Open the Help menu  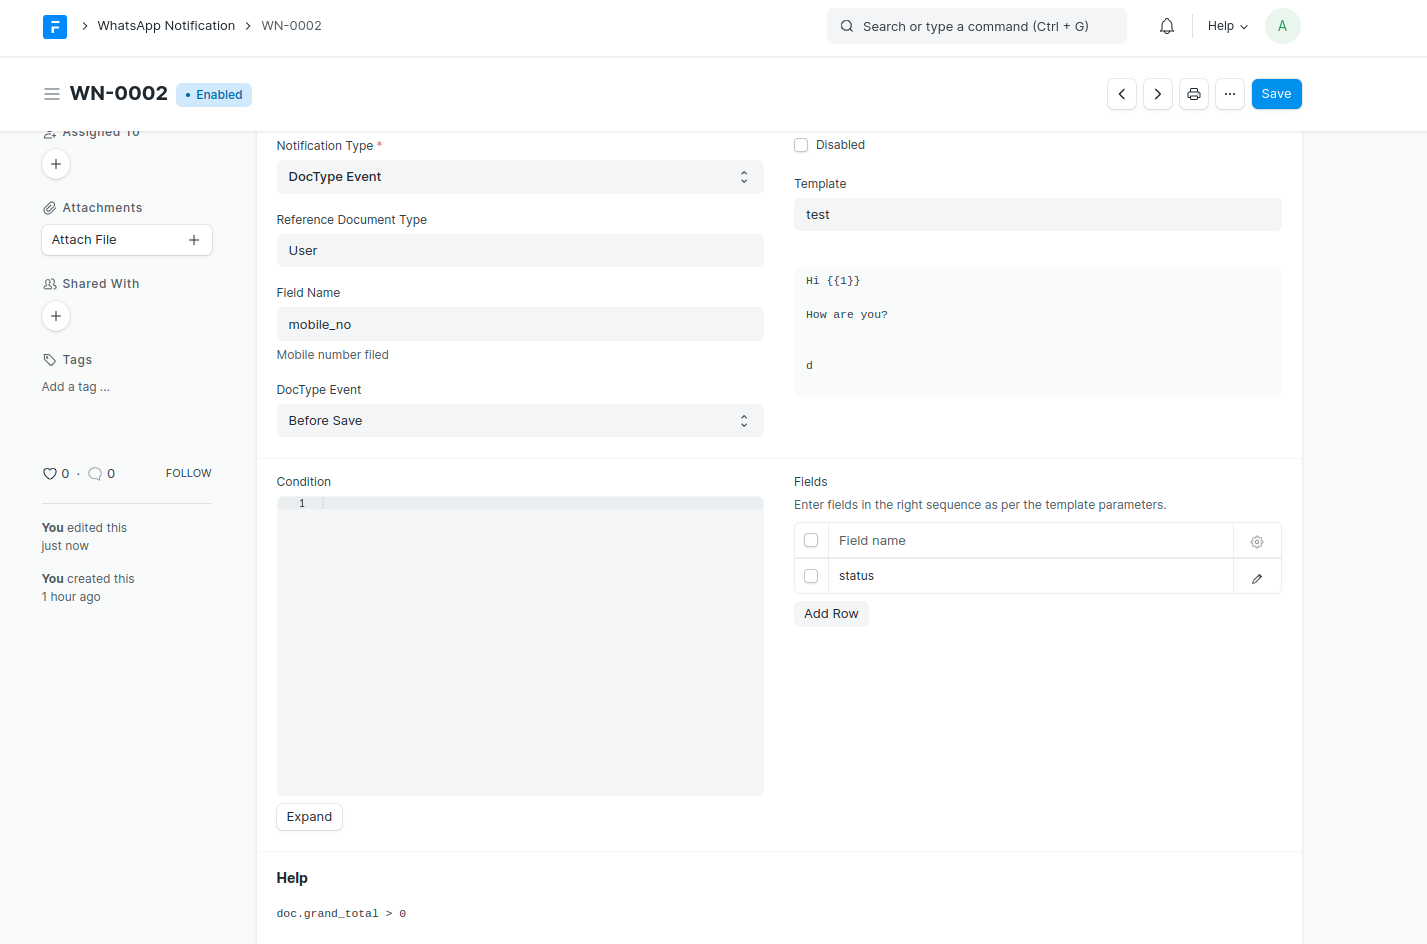coord(1228,26)
